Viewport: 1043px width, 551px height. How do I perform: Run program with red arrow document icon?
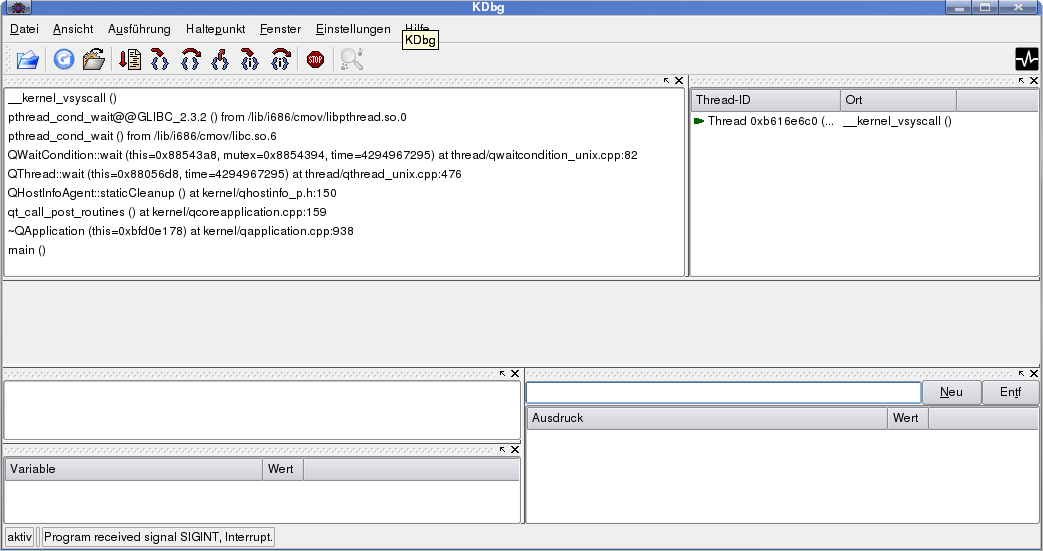pos(130,60)
